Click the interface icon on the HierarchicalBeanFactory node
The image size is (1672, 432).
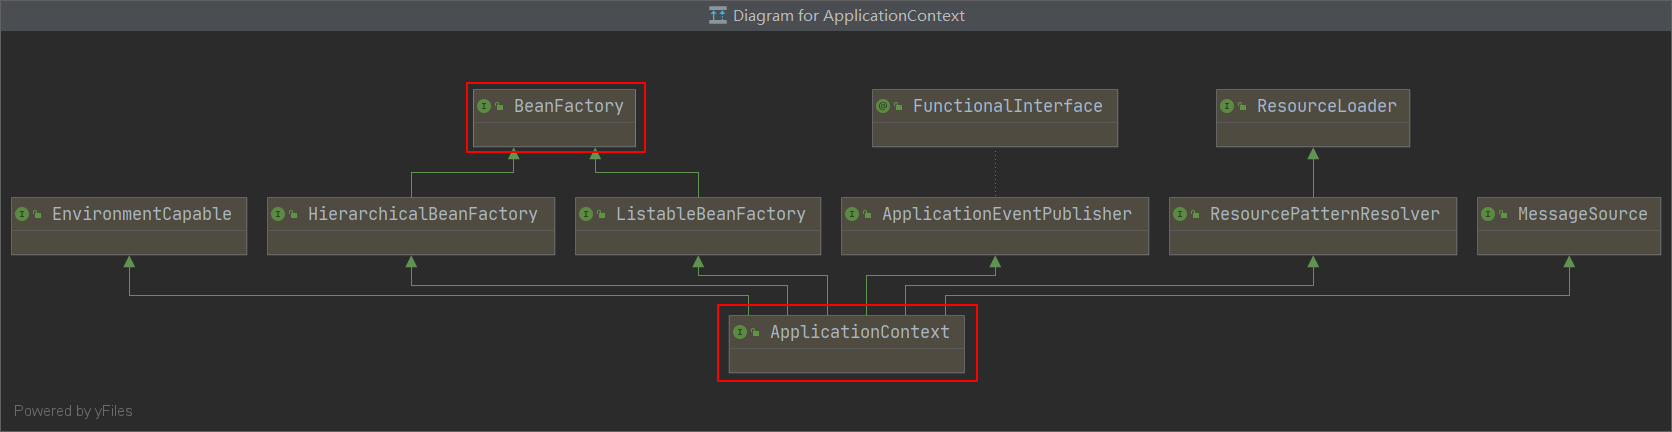278,214
